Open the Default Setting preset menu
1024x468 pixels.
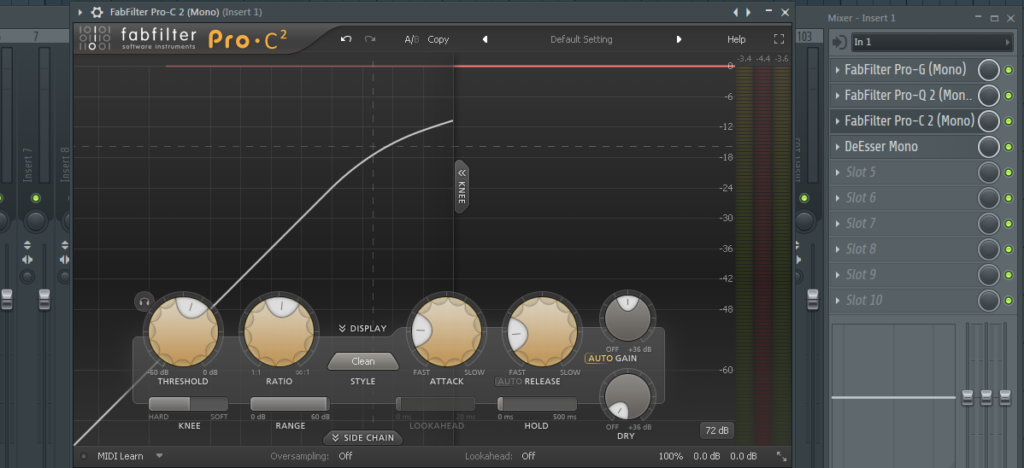pyautogui.click(x=581, y=39)
